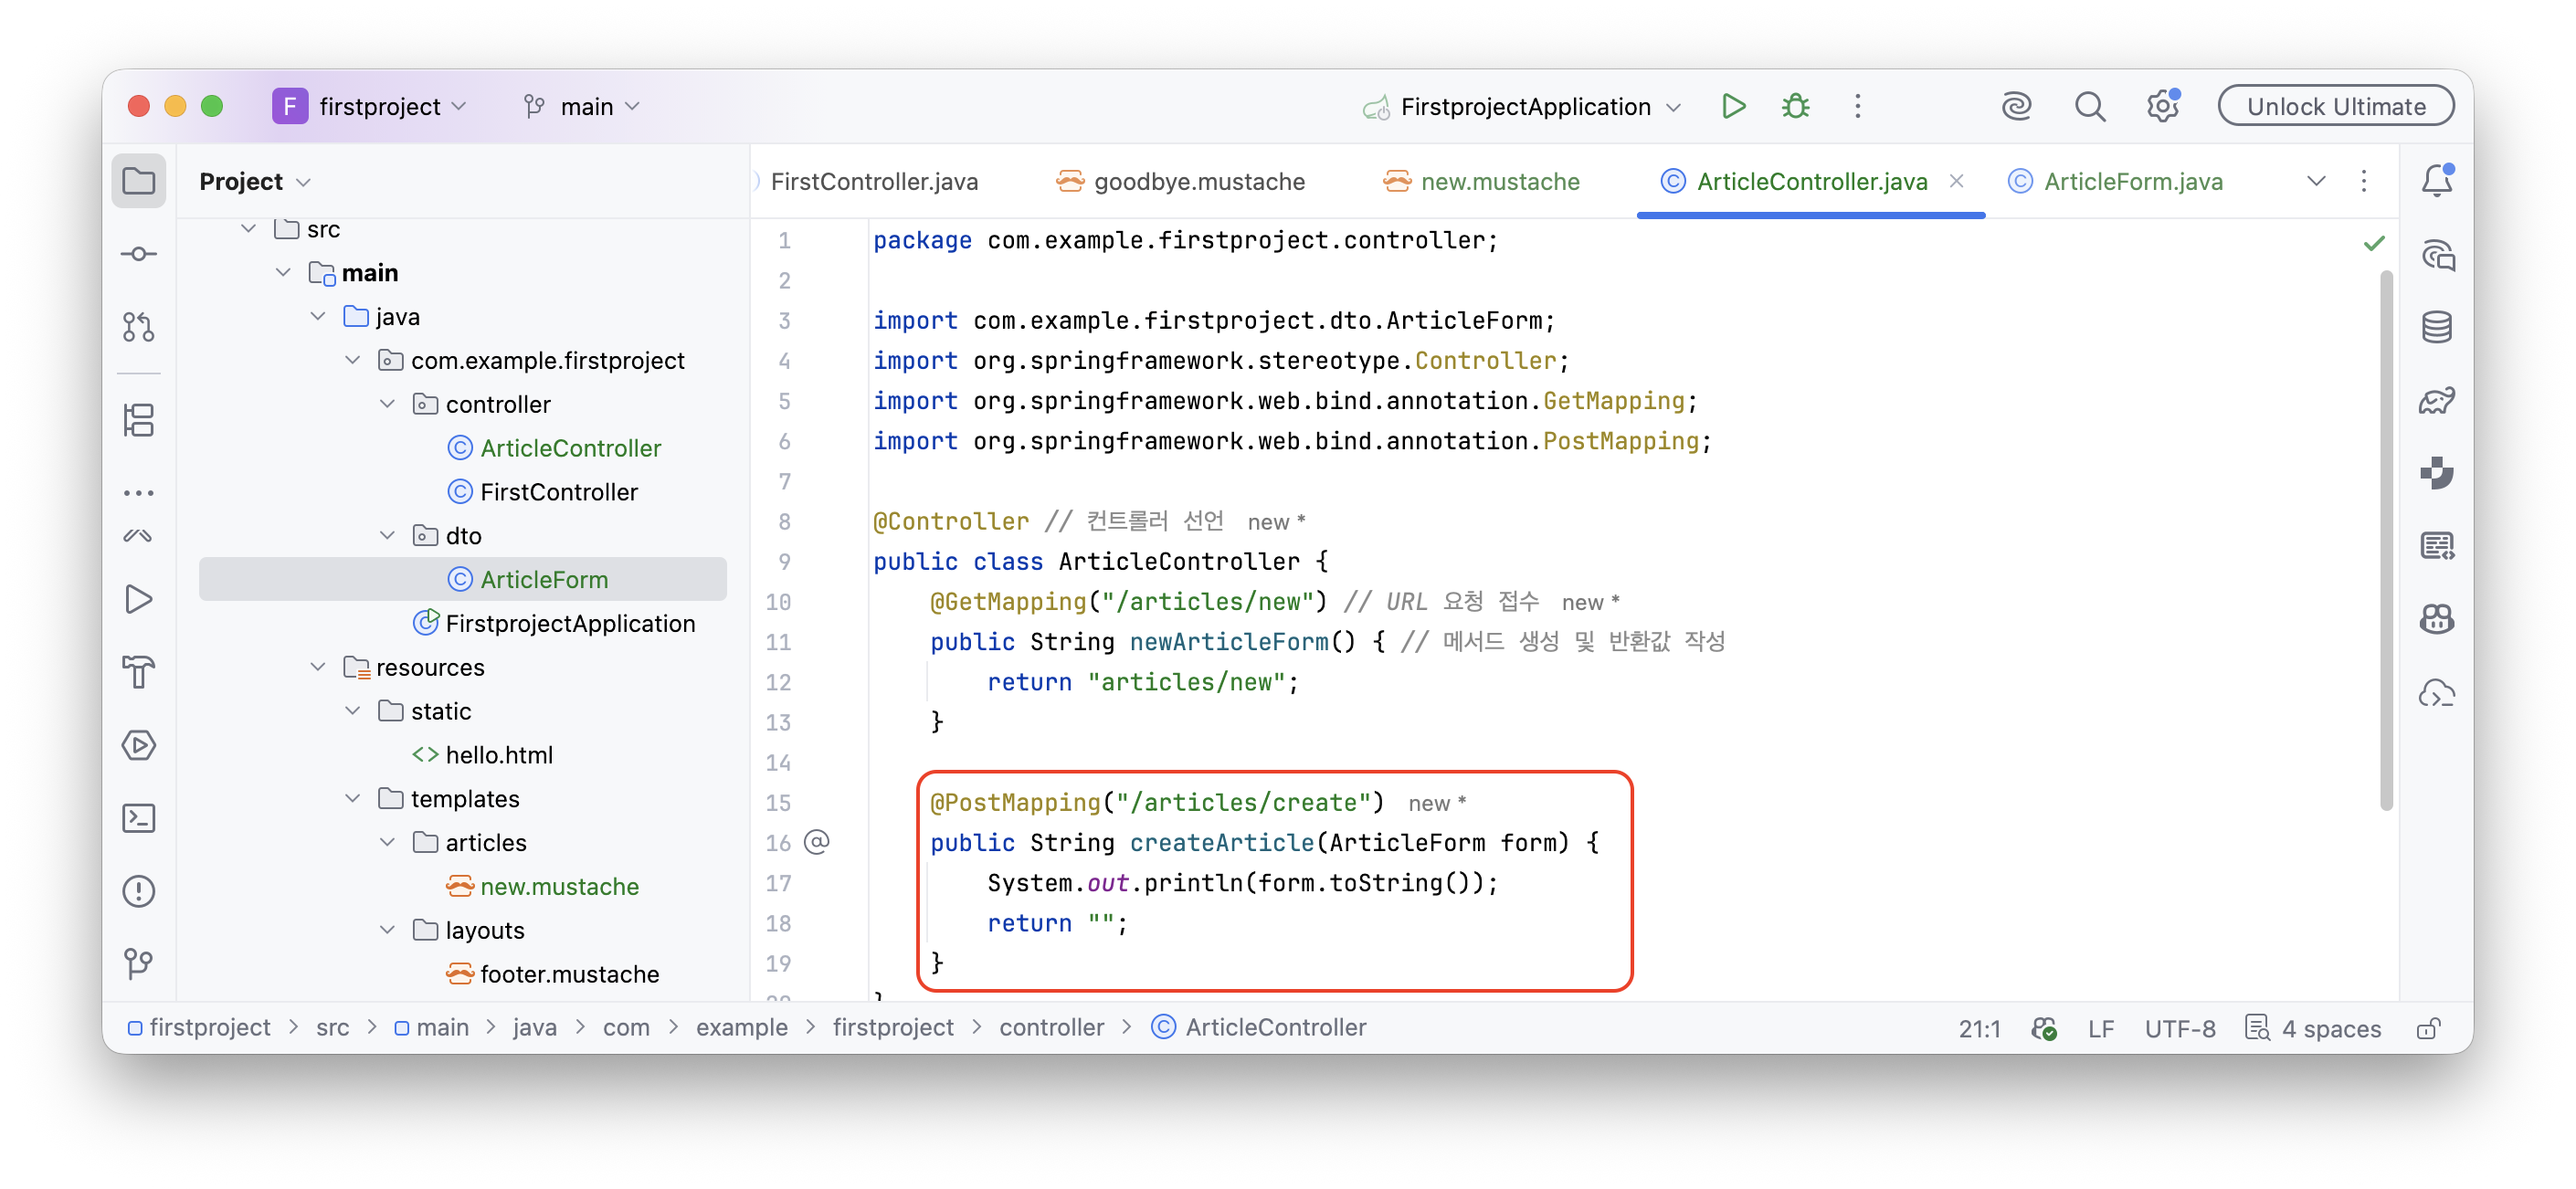Run FirstprojectApplication with the play icon
The image size is (2576, 1189).
[1733, 106]
